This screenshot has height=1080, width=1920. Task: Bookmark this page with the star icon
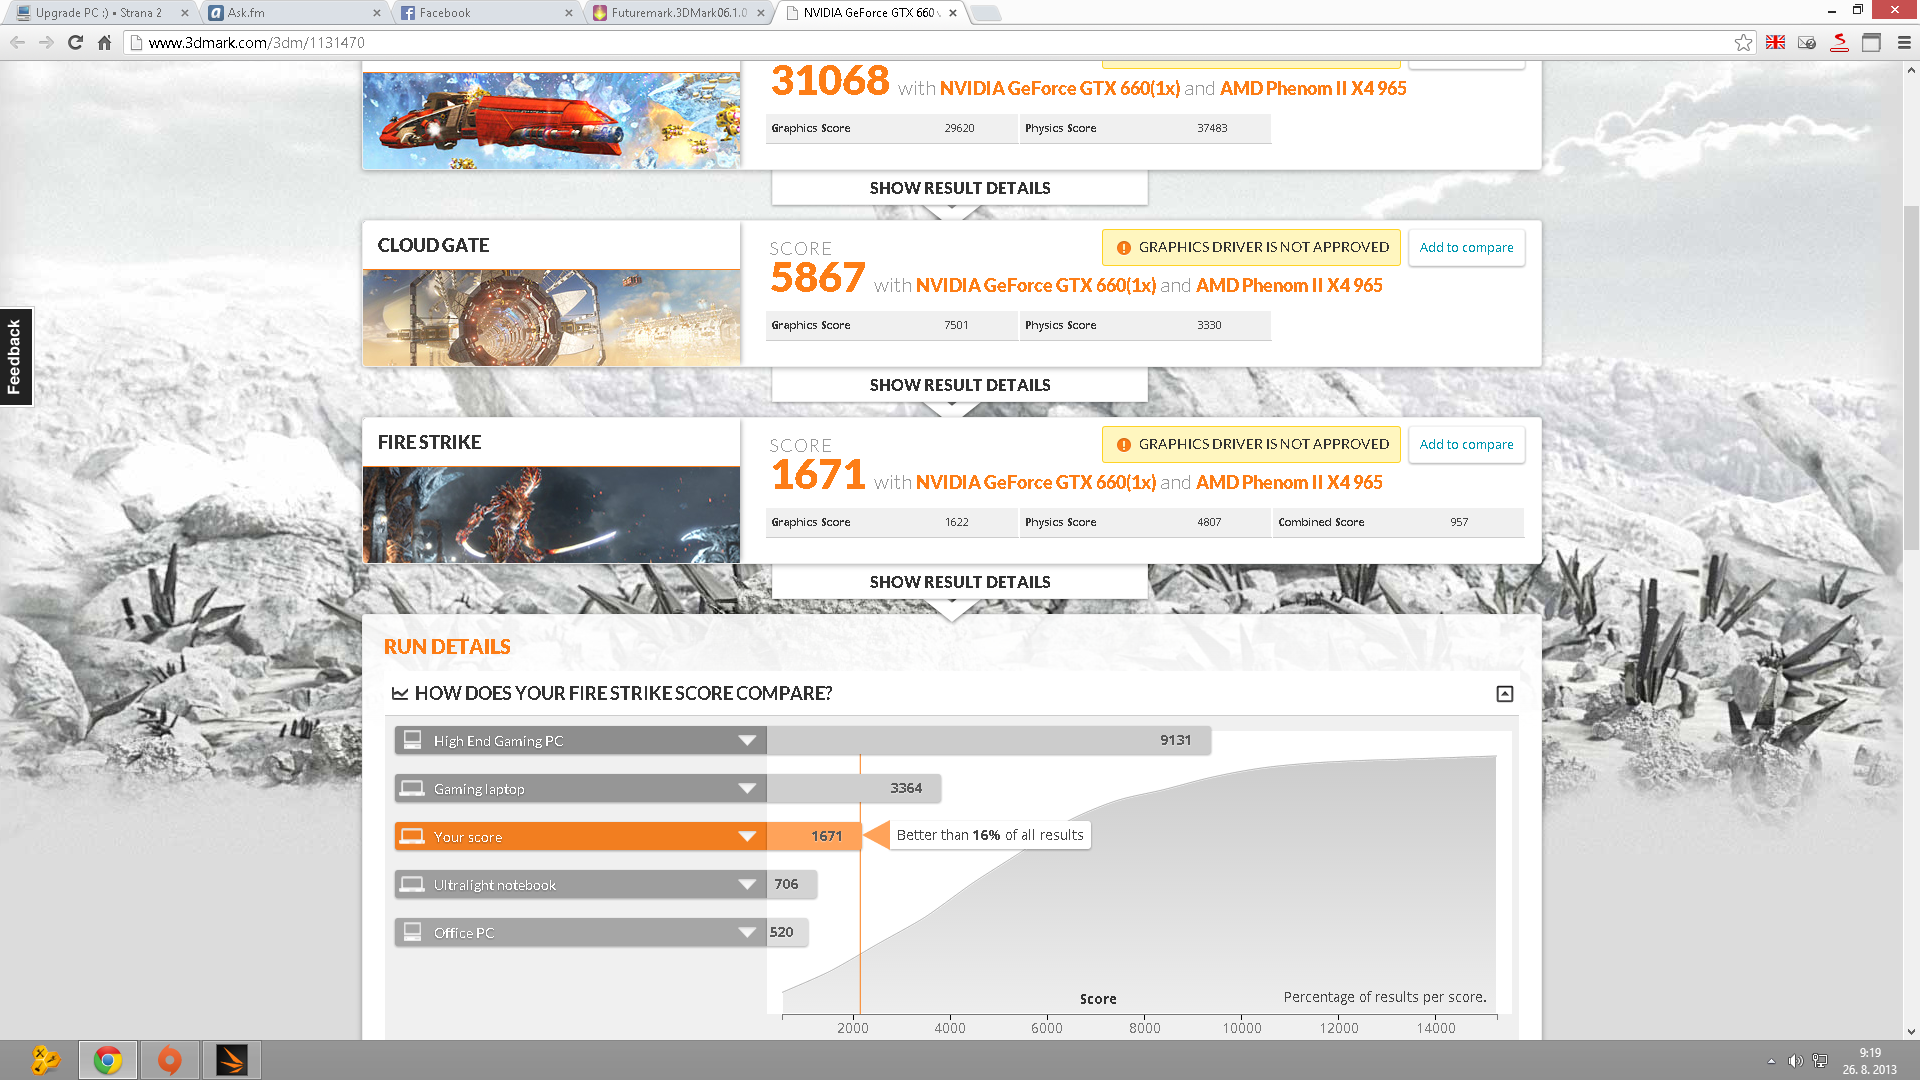coord(1743,42)
